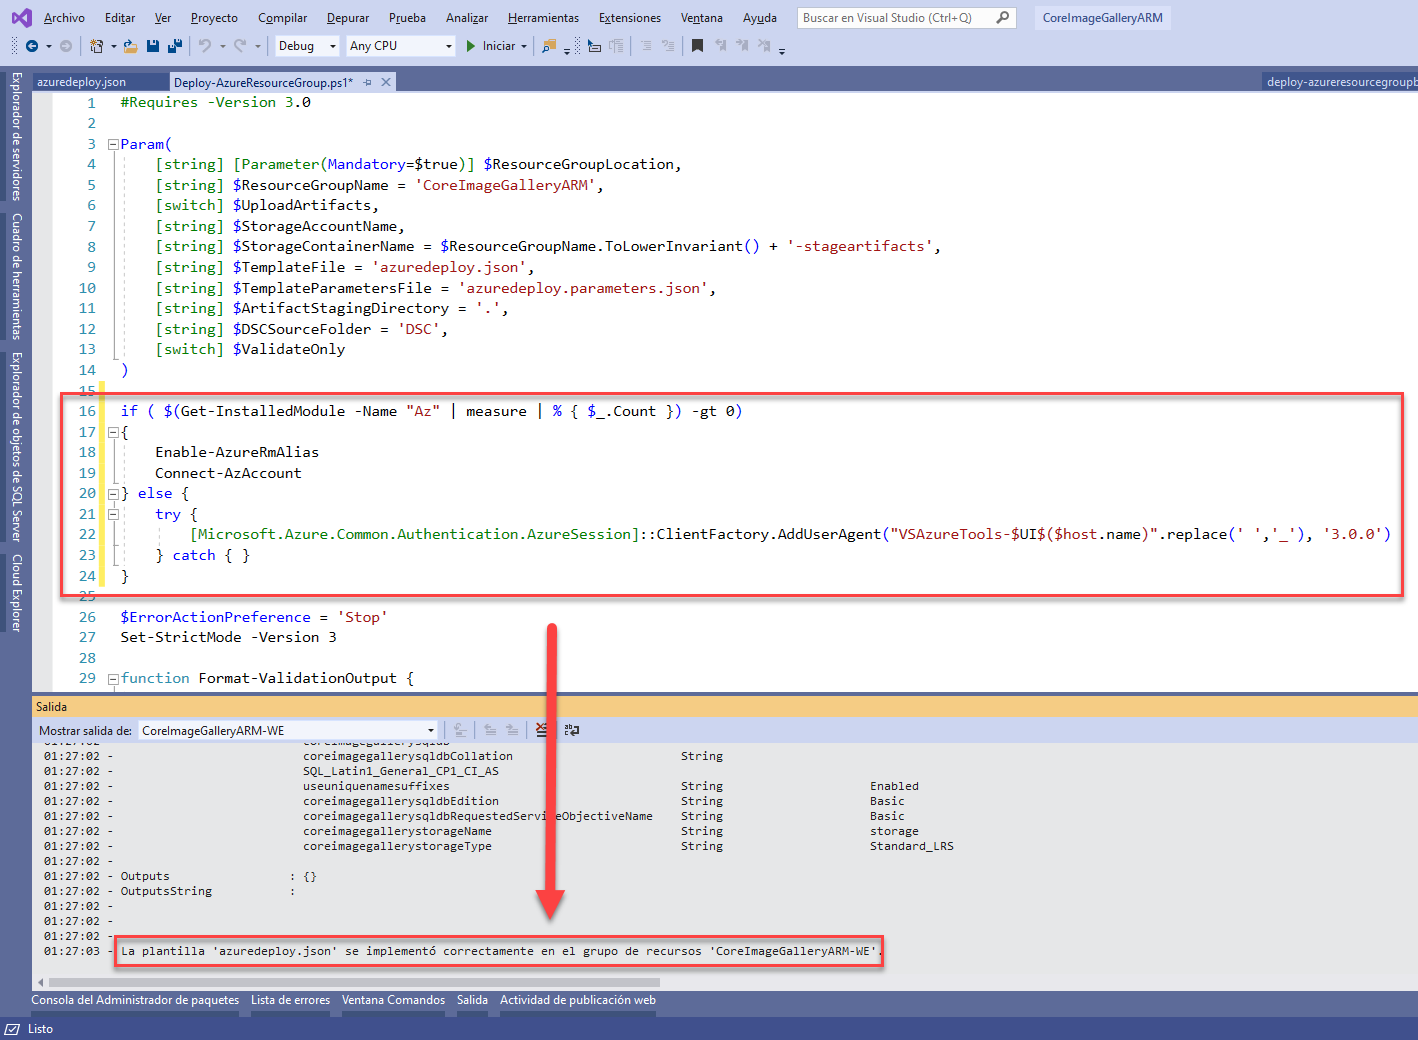Start debugging with the Iniciar button
The height and width of the screenshot is (1040, 1418).
[496, 46]
